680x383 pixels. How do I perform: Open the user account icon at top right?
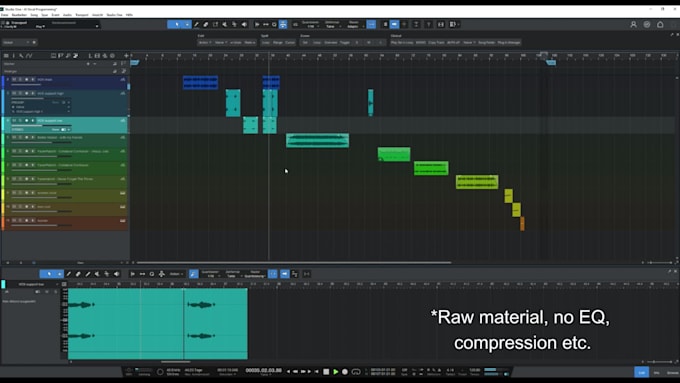coord(633,24)
